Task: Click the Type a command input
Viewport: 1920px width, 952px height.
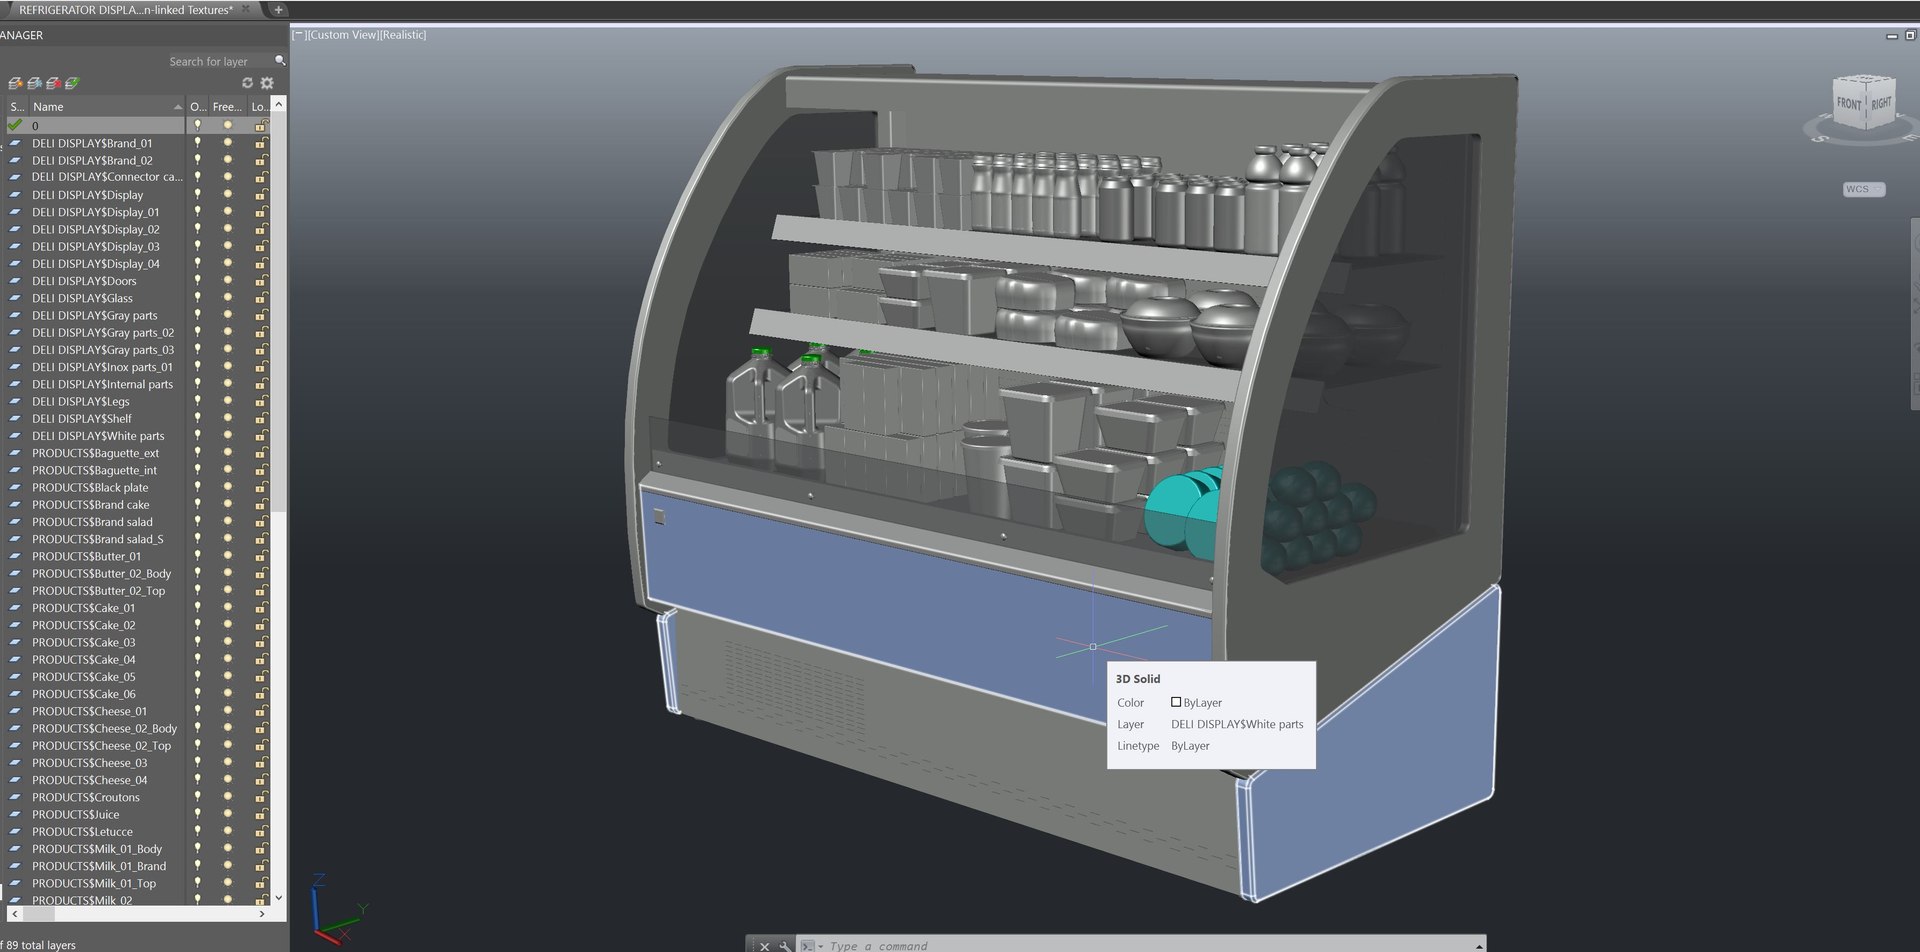Action: (x=1140, y=946)
